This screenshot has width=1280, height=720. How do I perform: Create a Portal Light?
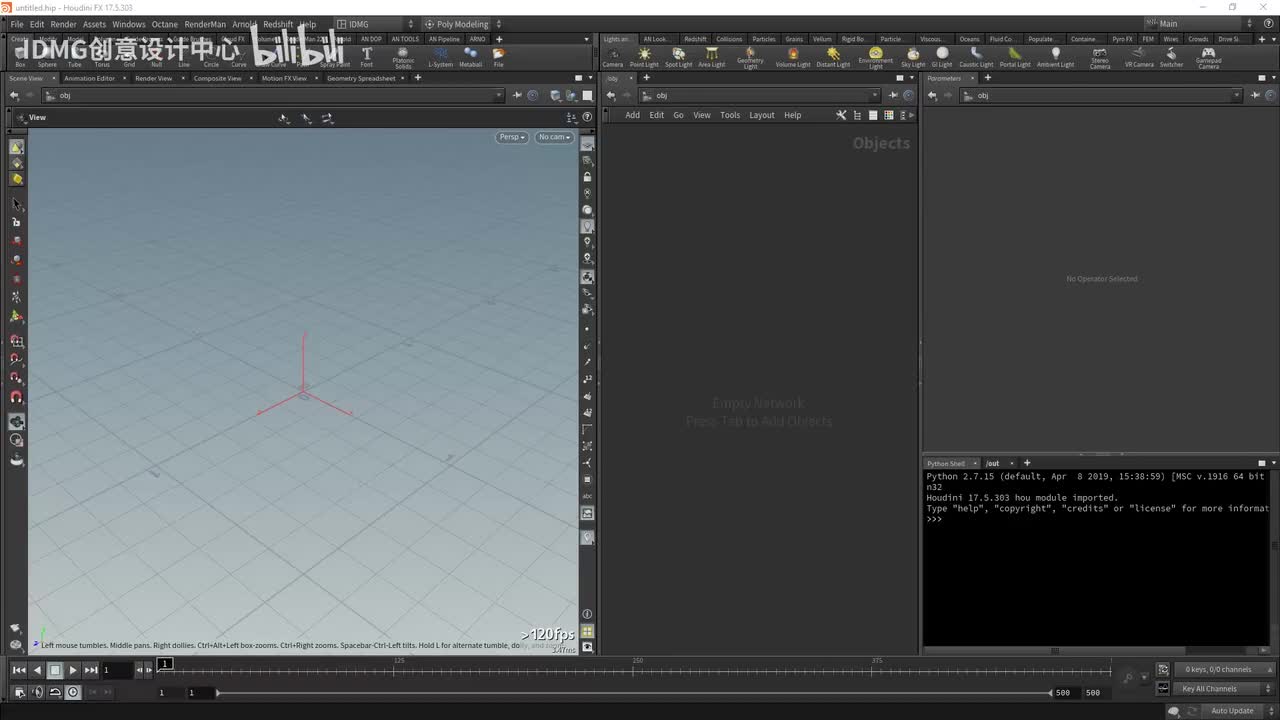point(1015,57)
